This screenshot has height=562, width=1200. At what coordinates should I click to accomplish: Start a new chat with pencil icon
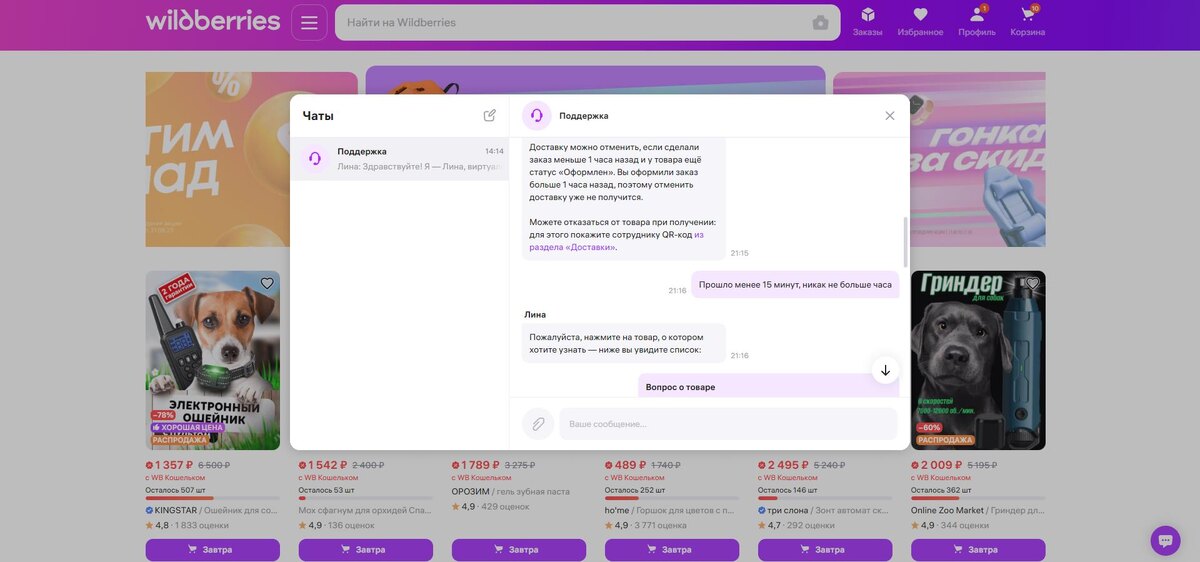(x=490, y=115)
